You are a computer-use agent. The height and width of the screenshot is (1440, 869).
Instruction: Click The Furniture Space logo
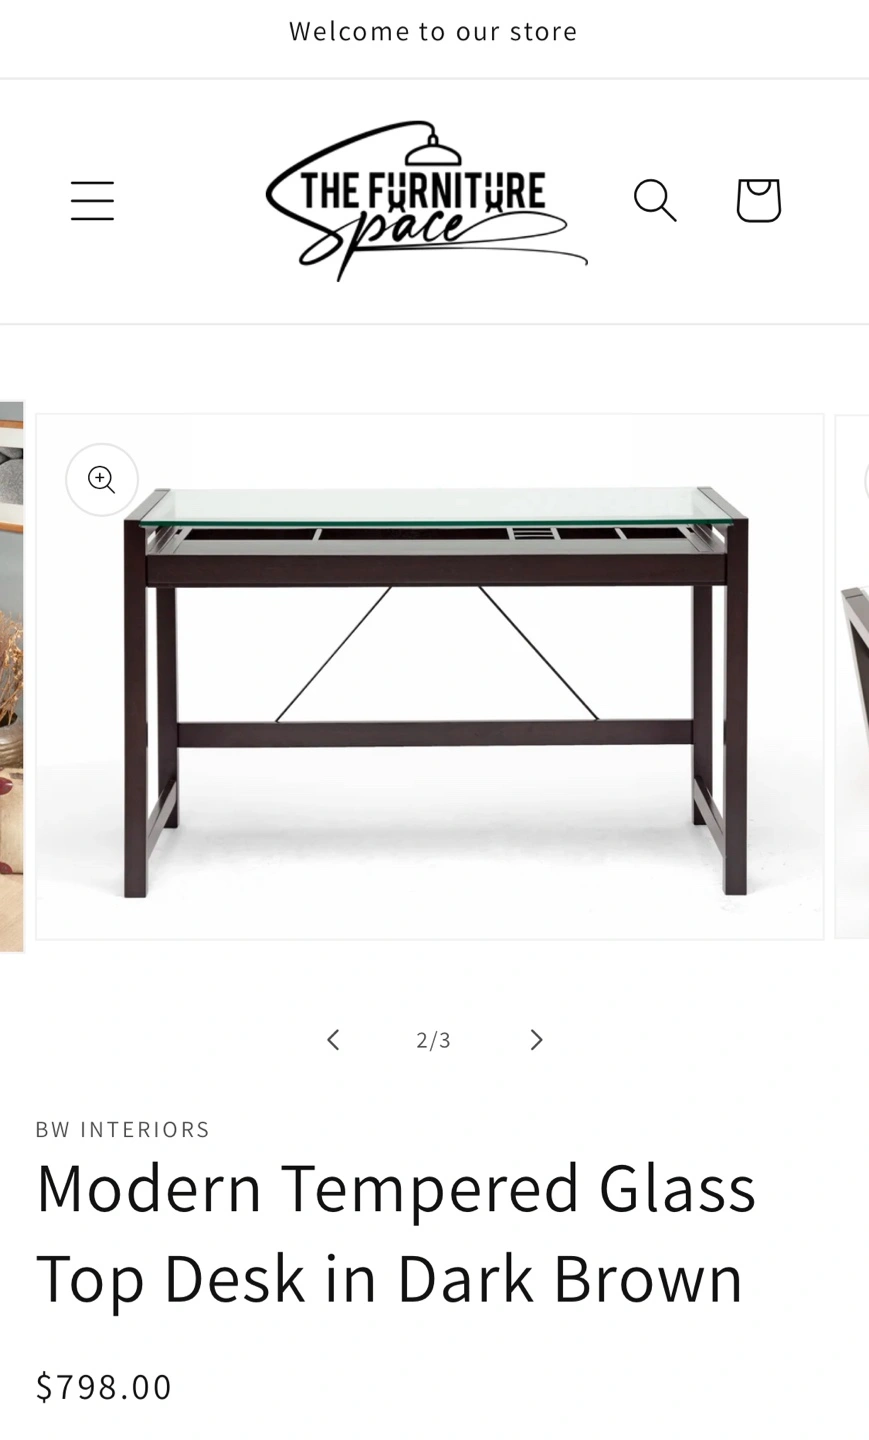(426, 201)
